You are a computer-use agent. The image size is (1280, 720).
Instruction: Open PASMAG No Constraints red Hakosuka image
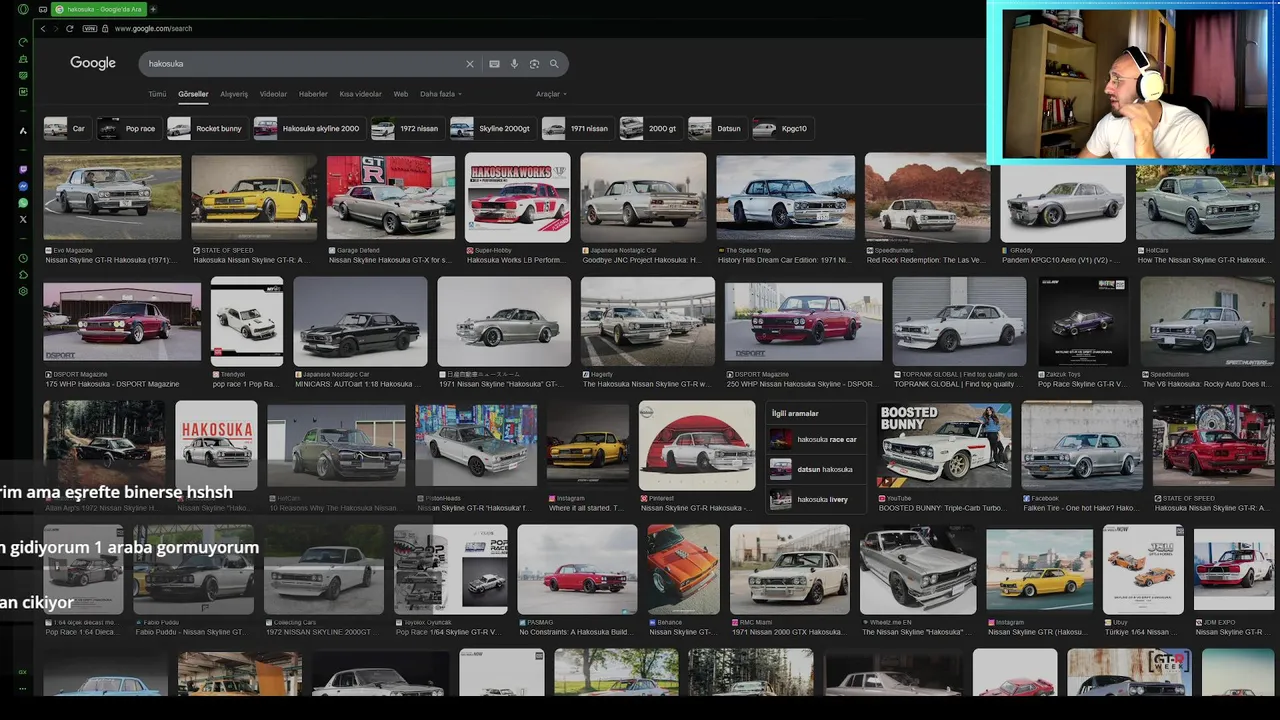[x=577, y=569]
